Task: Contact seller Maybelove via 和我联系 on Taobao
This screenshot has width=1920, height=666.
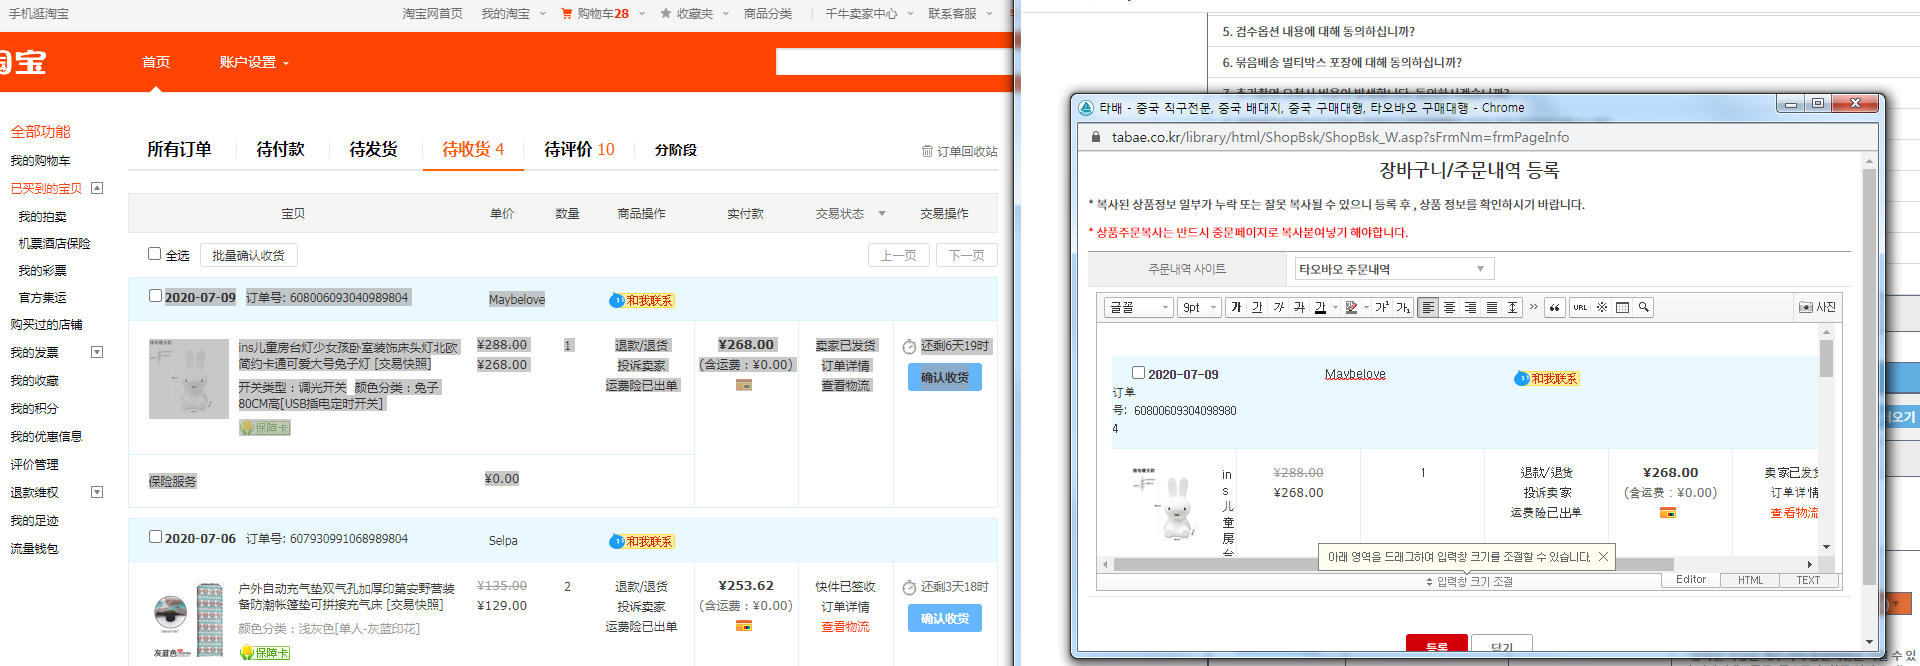Action: point(642,300)
